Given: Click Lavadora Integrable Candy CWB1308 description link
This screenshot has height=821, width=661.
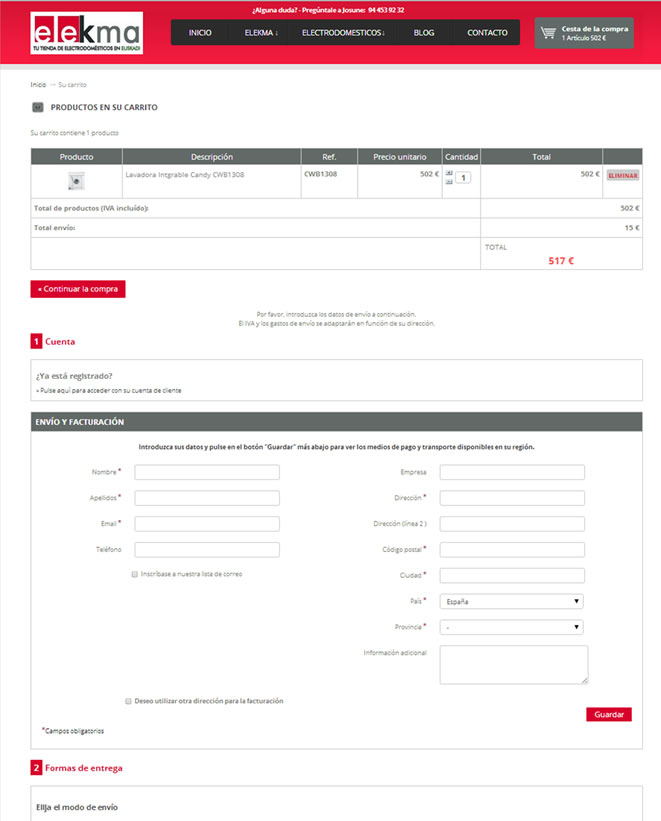Looking at the screenshot, I should pyautogui.click(x=185, y=174).
